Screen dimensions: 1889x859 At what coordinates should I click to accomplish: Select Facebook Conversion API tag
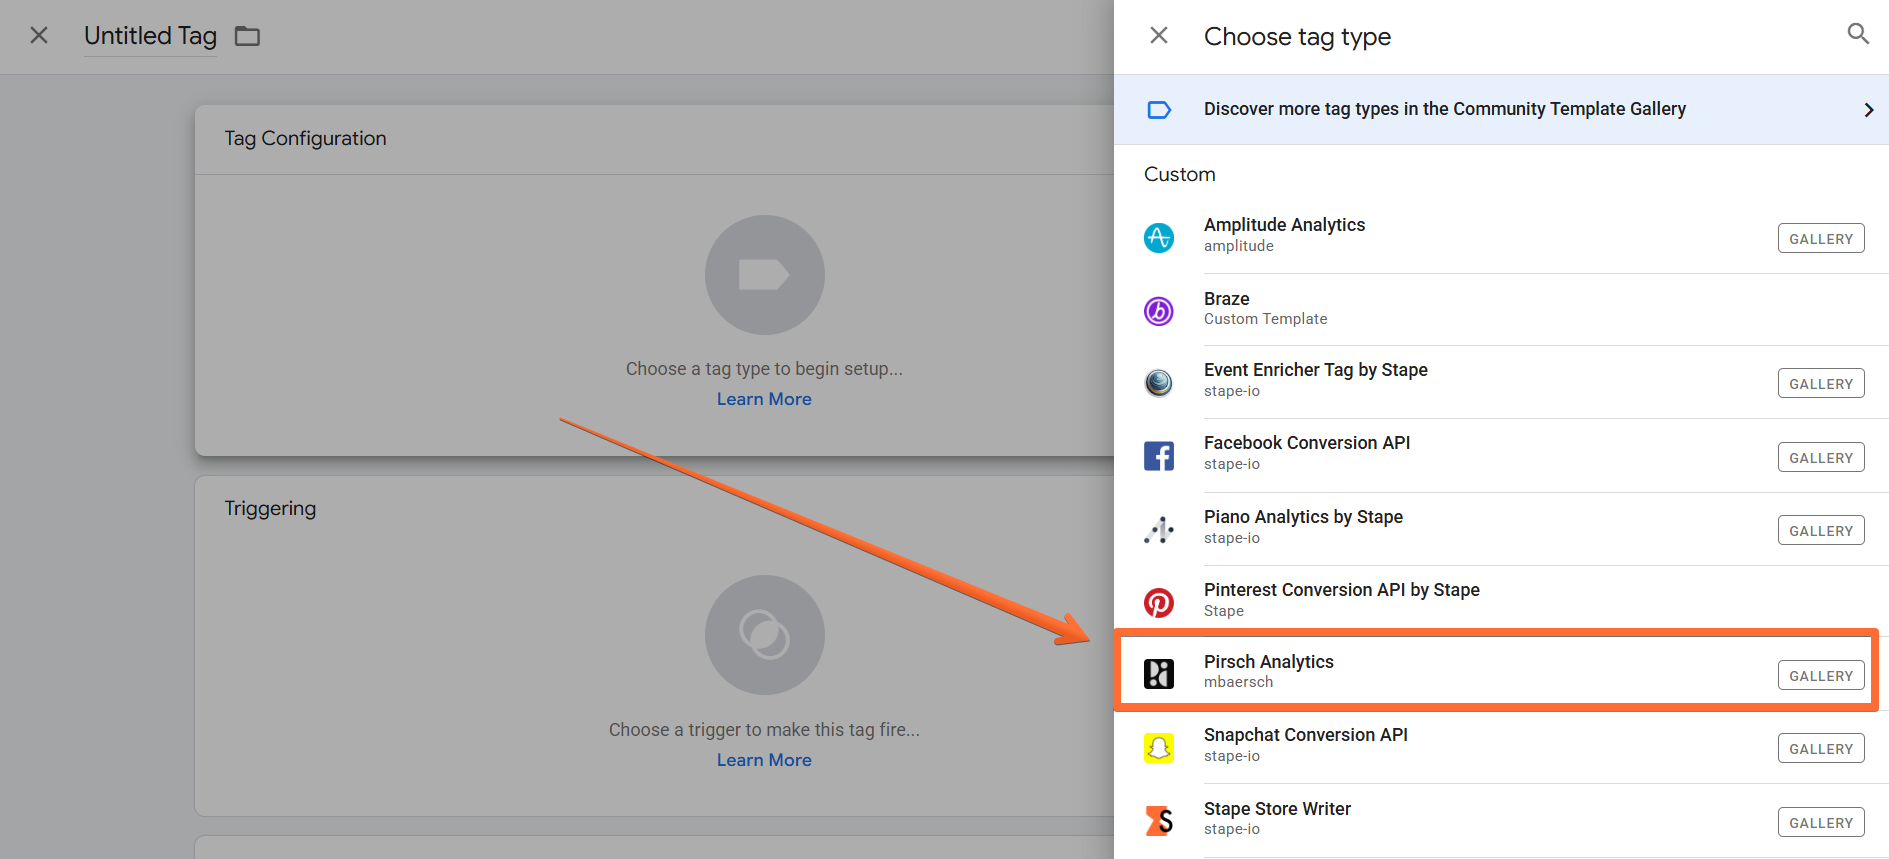coord(1501,455)
